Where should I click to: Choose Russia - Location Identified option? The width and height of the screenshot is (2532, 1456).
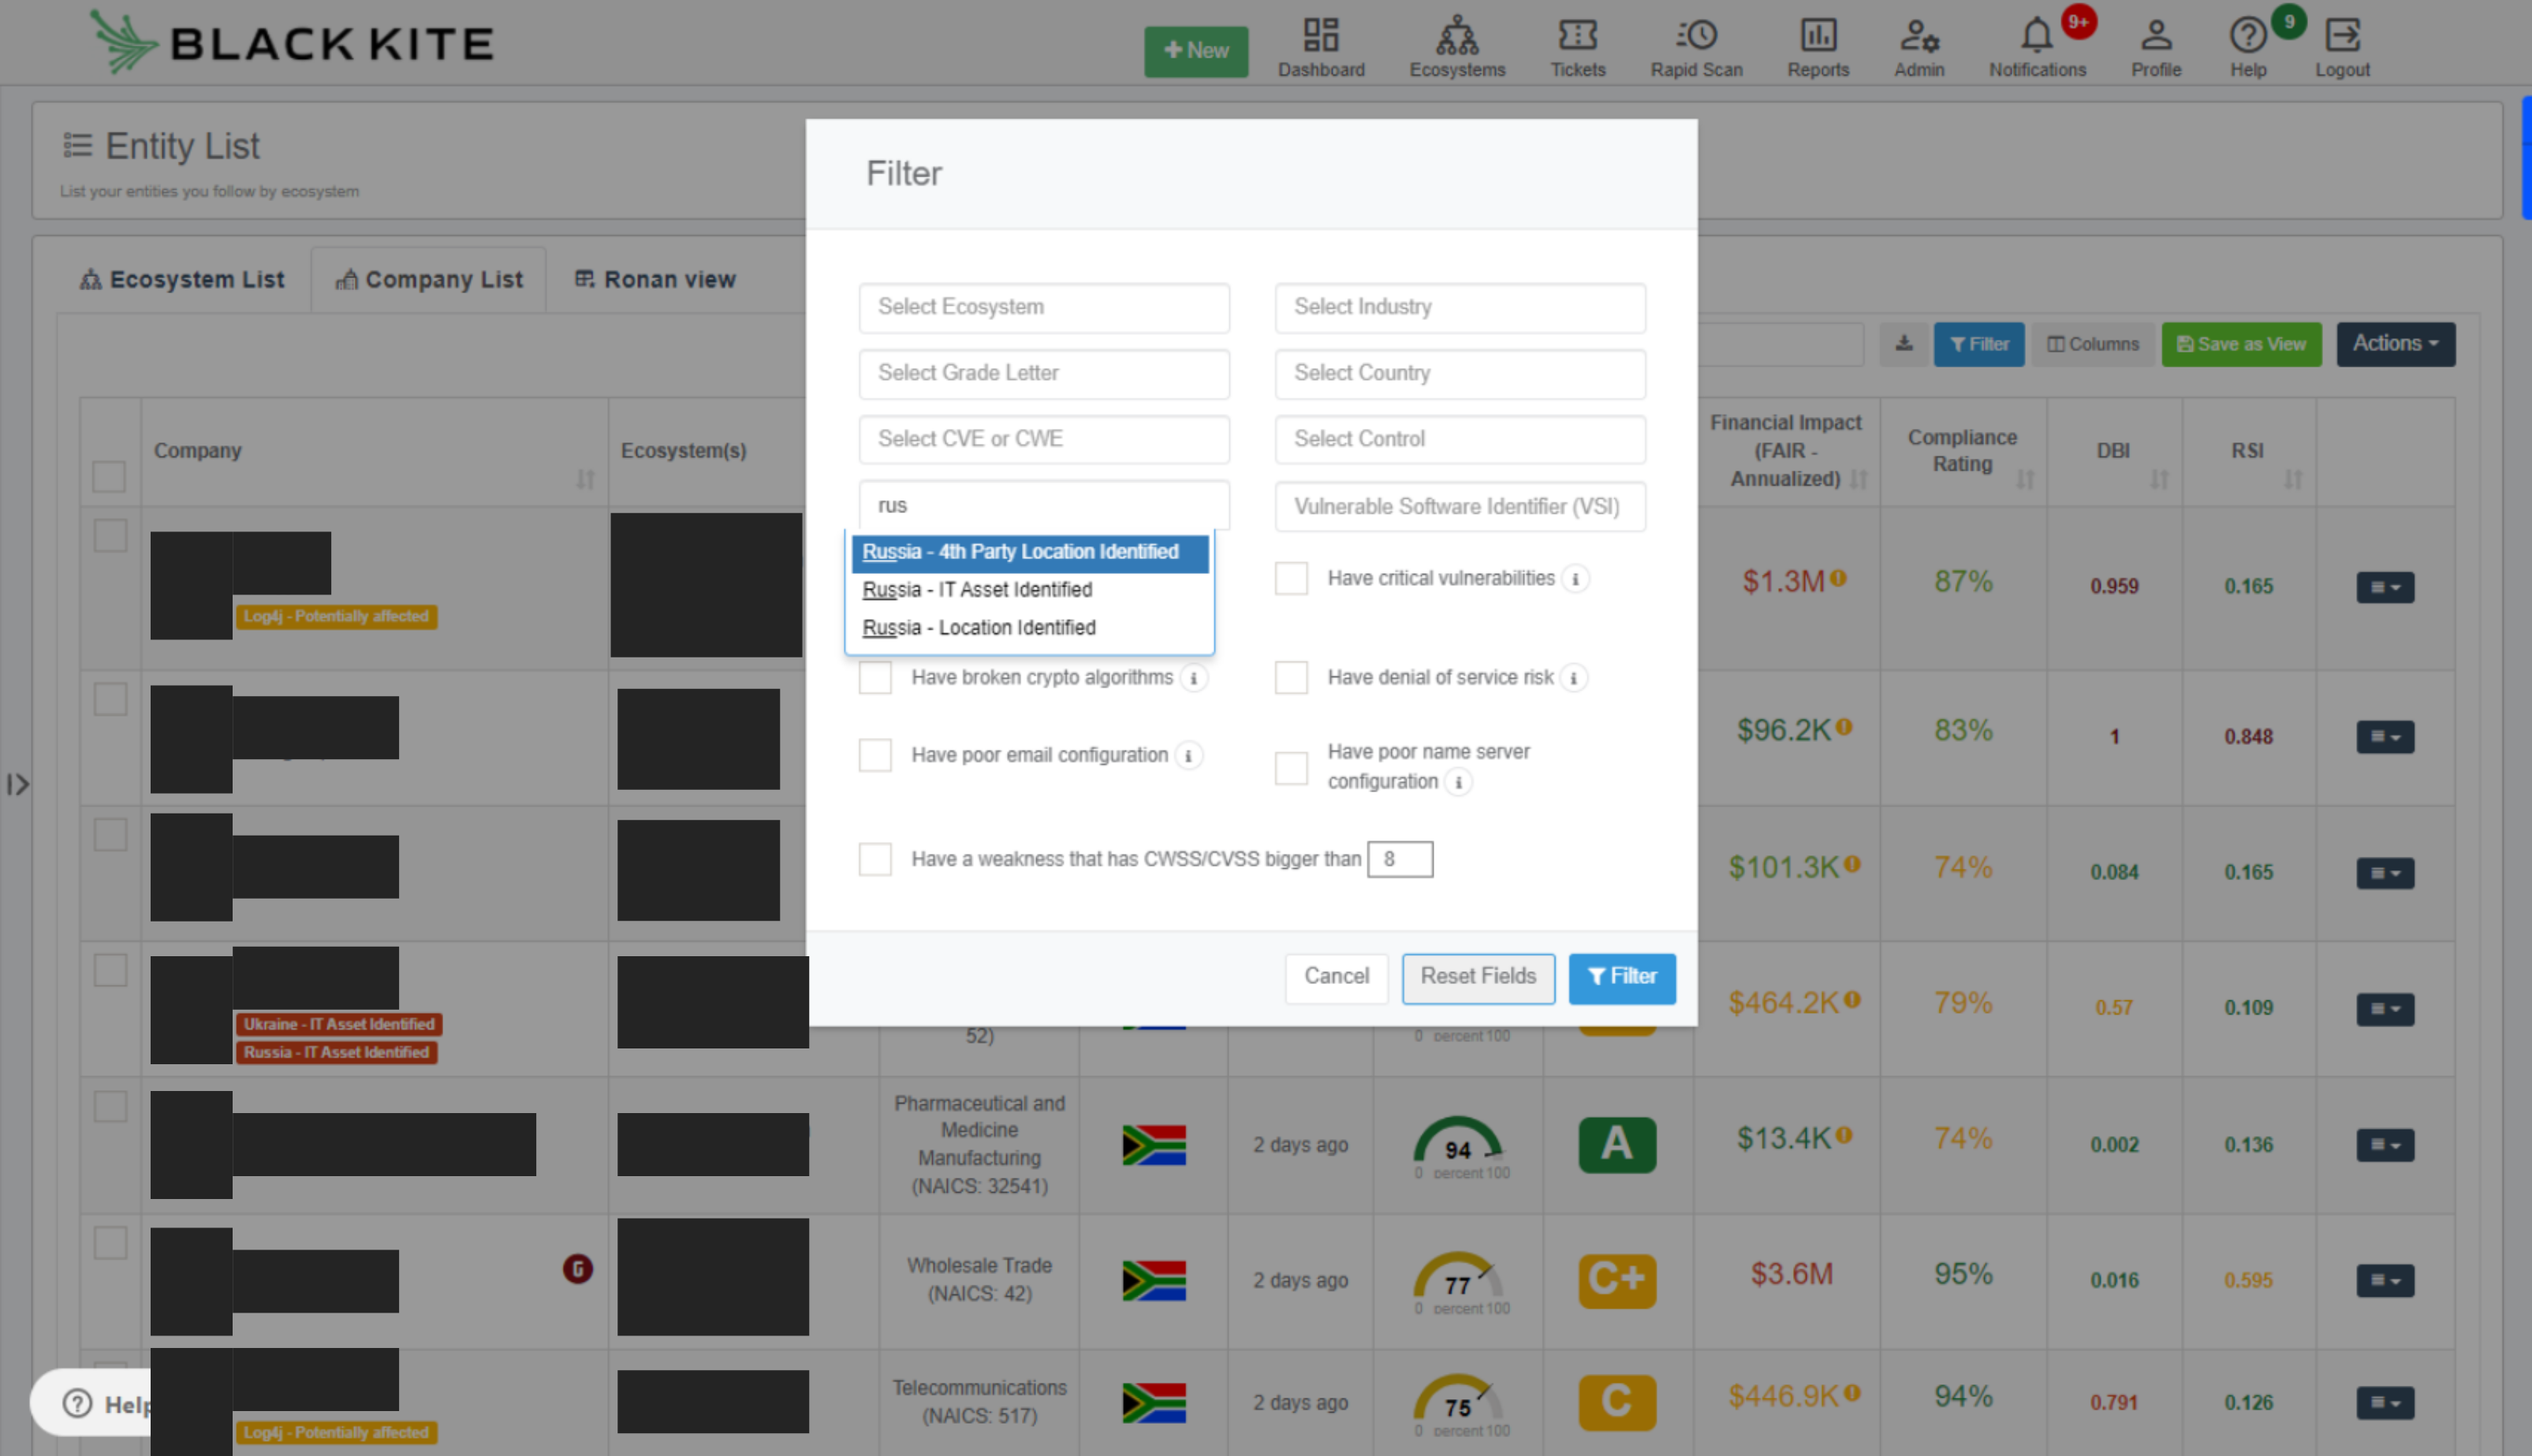tap(1030, 629)
